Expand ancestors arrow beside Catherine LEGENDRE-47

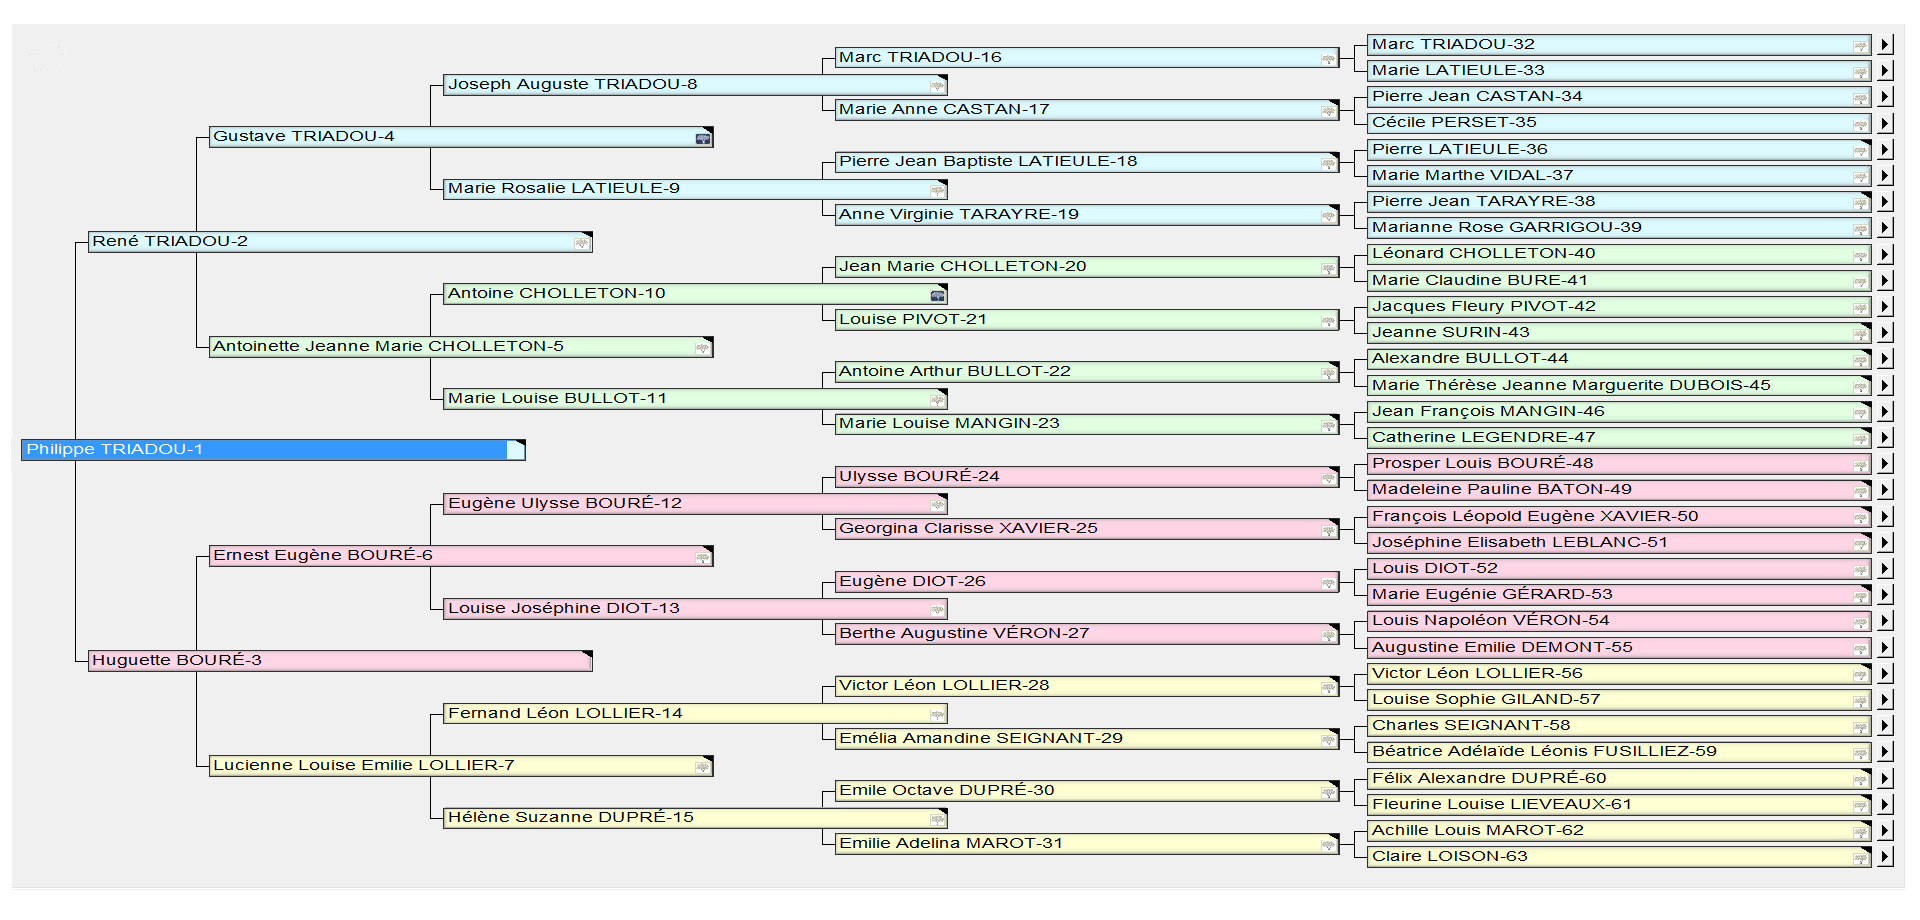(1885, 438)
